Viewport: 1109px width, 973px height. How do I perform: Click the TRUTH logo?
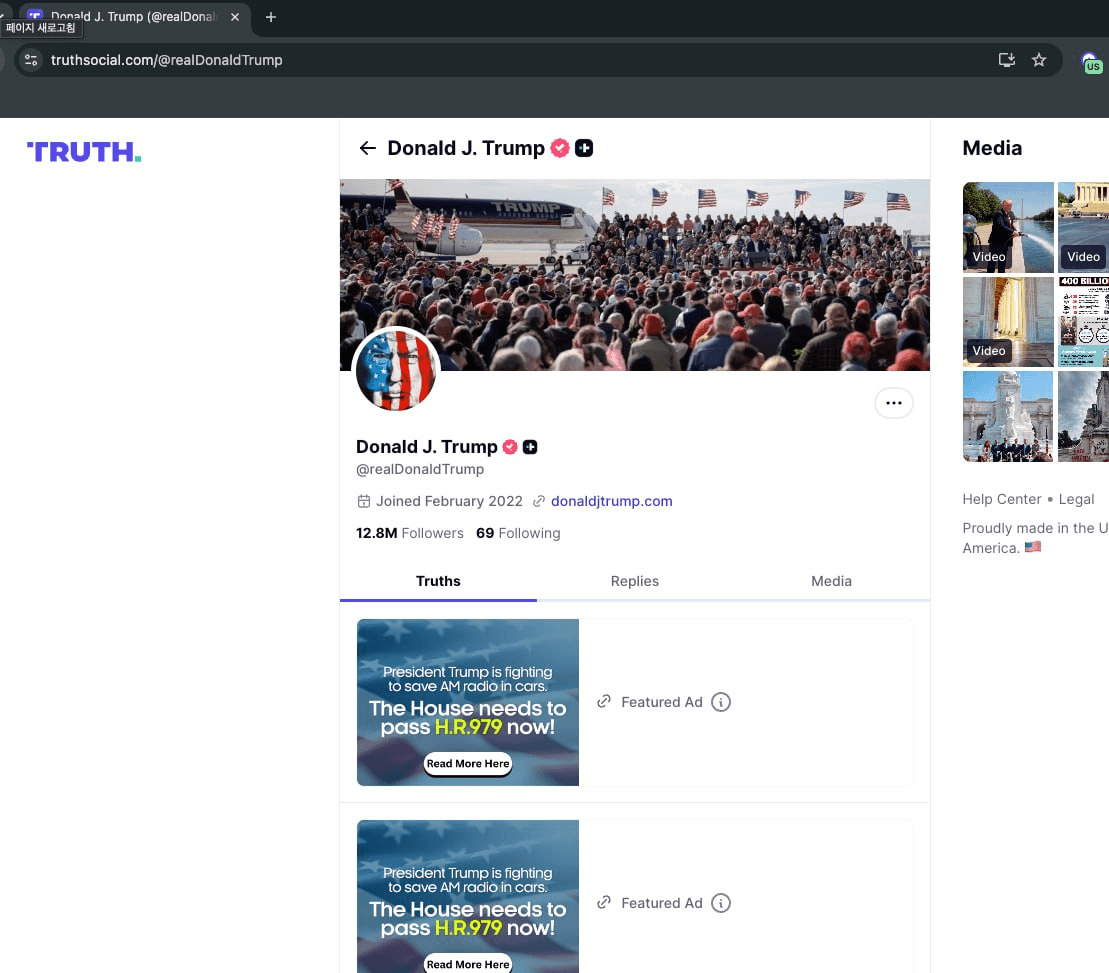(x=84, y=152)
